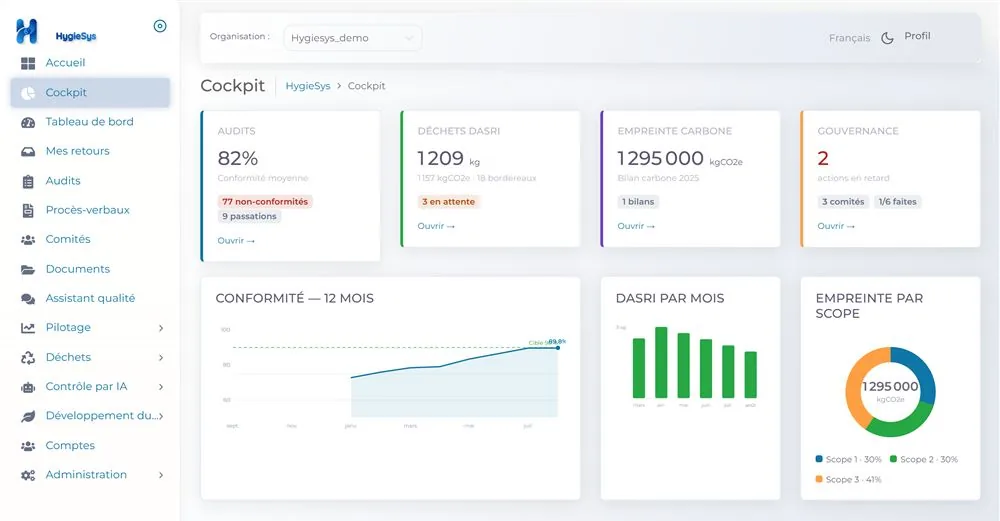Click the 3 comités badge

coord(843,202)
